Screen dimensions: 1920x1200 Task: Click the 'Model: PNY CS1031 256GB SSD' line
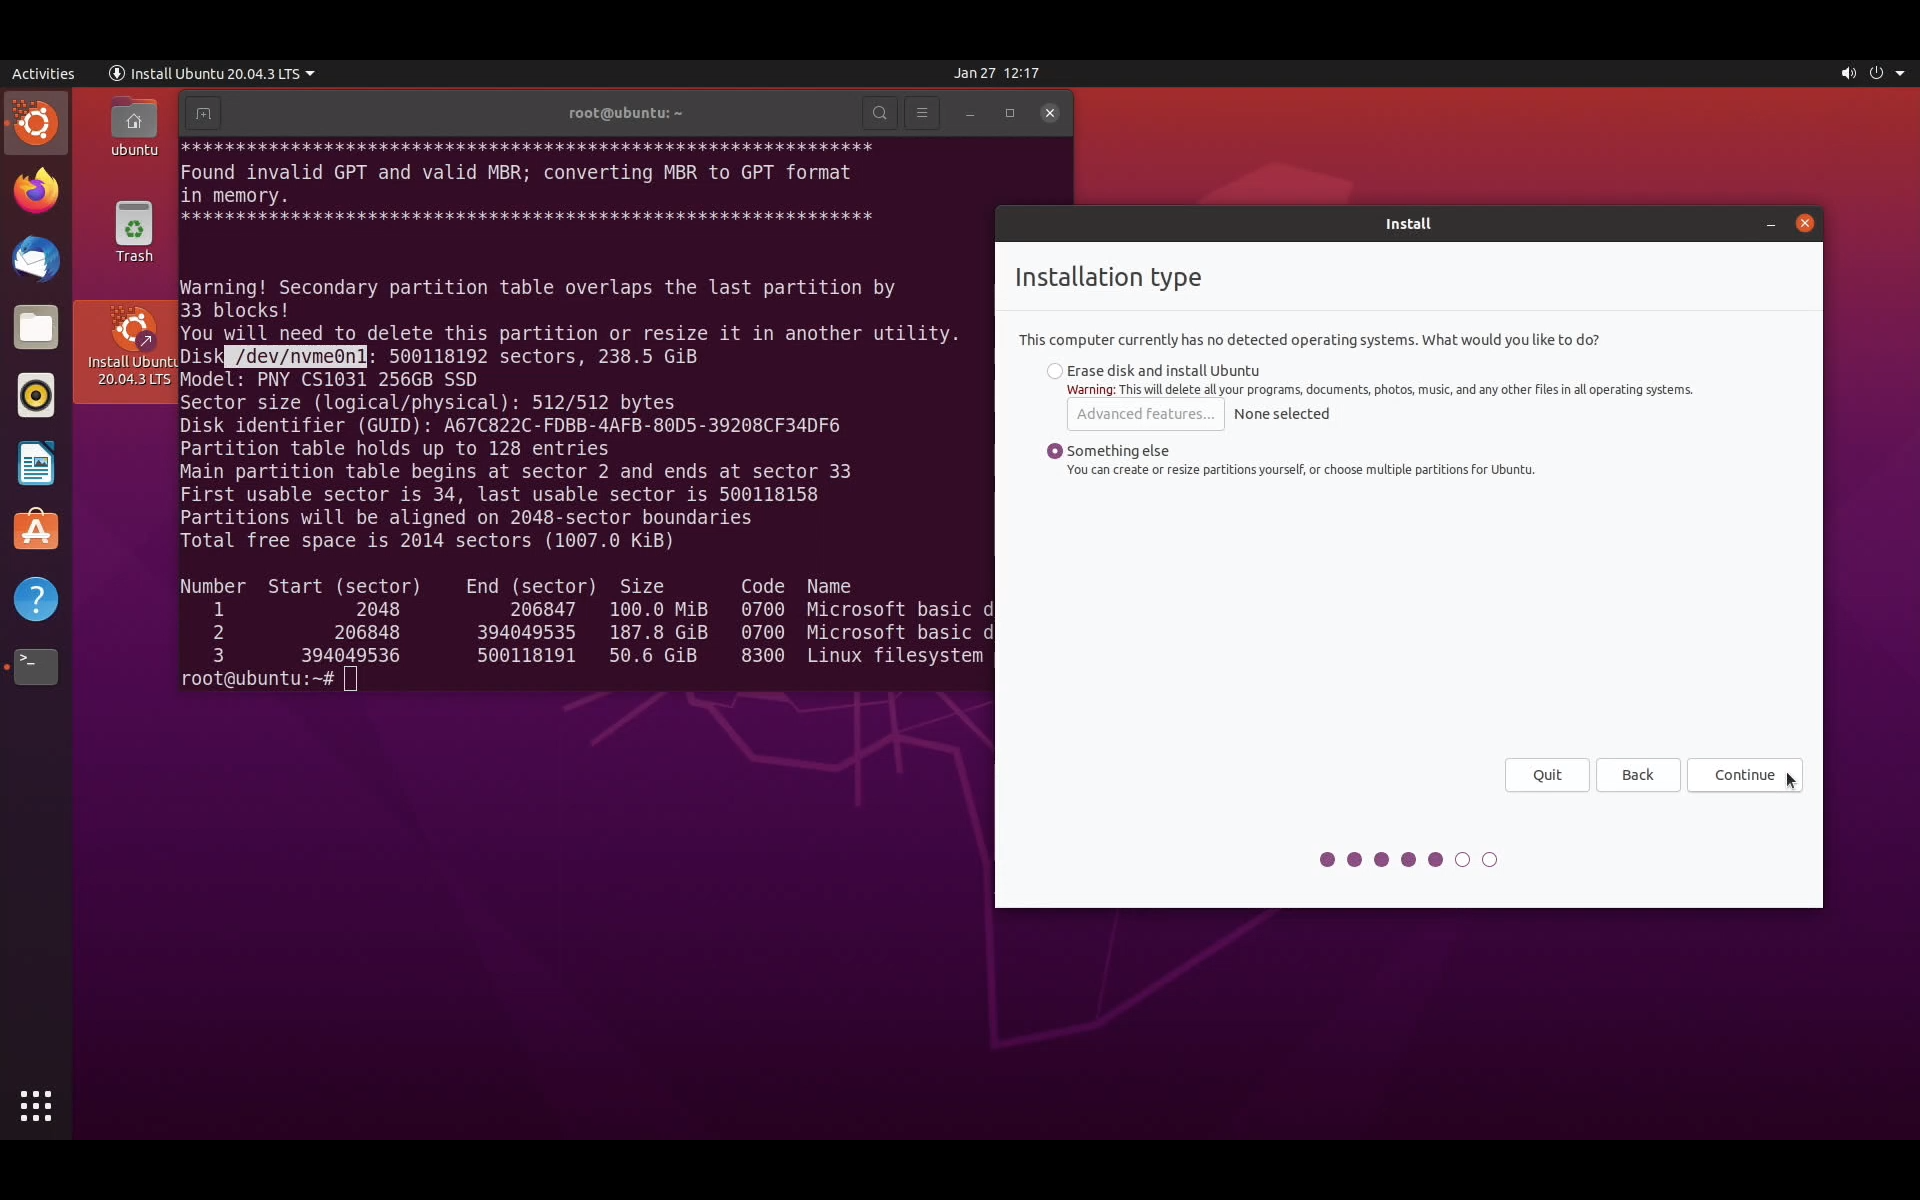328,380
